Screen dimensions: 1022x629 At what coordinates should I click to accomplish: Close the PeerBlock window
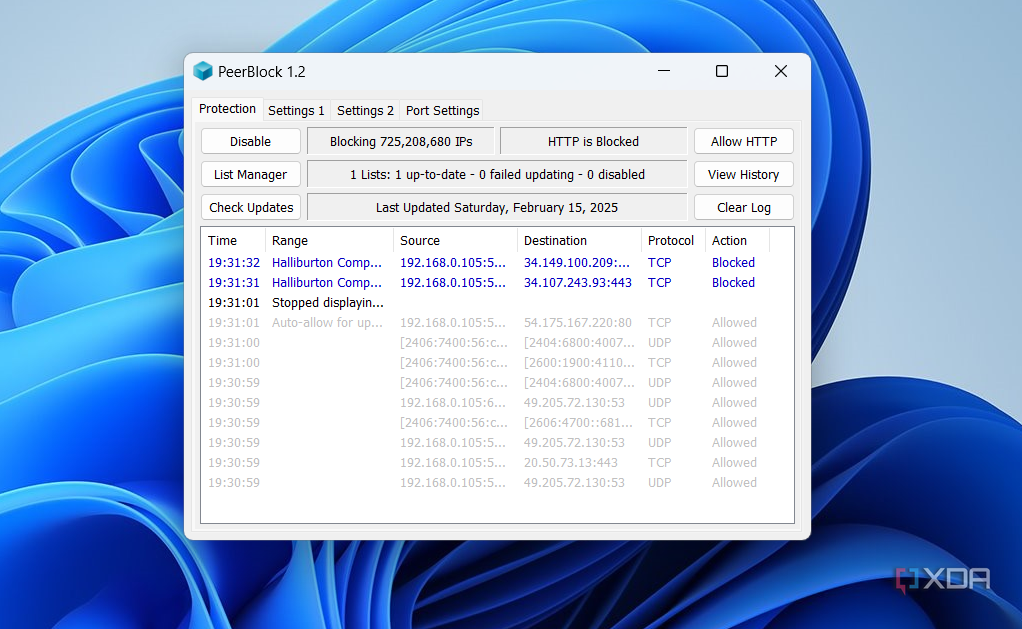point(780,71)
